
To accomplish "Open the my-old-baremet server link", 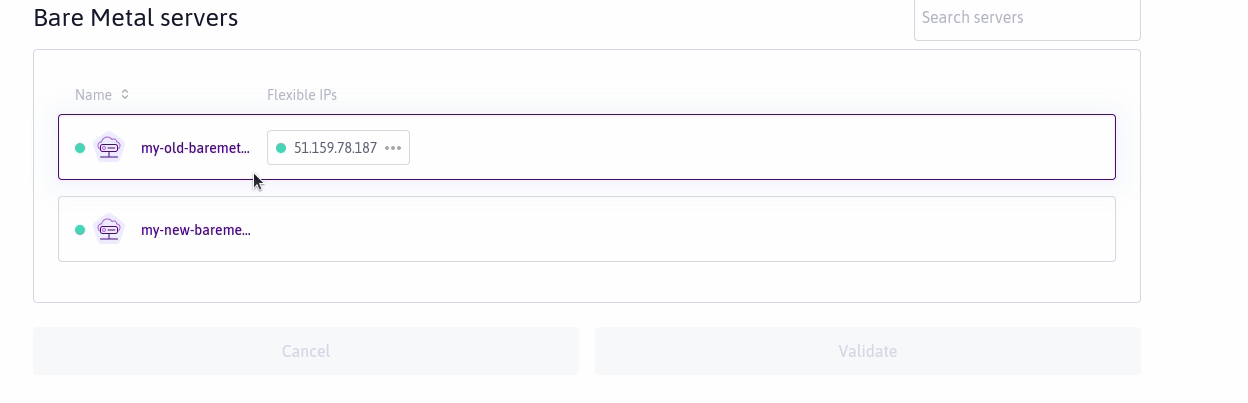I will pos(196,148).
